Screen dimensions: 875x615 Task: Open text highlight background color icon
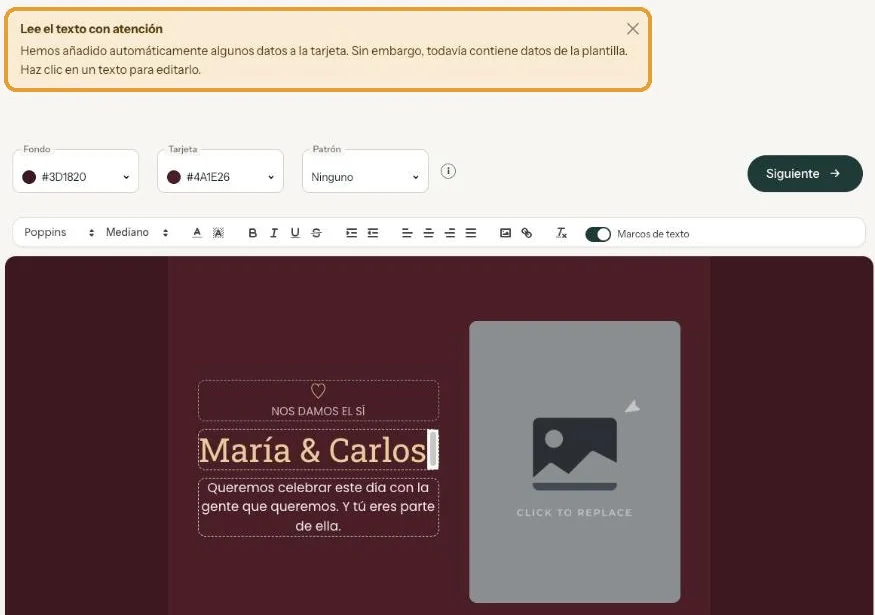(218, 233)
